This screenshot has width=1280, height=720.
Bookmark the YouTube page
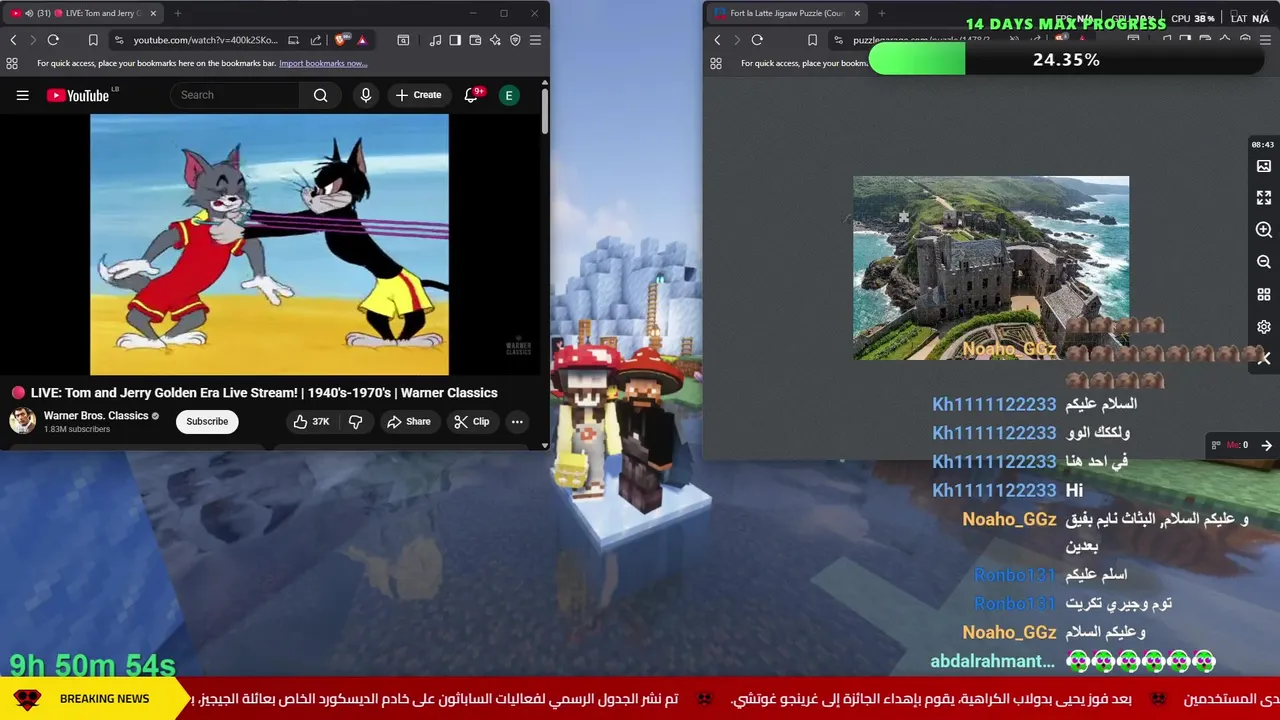coord(93,40)
